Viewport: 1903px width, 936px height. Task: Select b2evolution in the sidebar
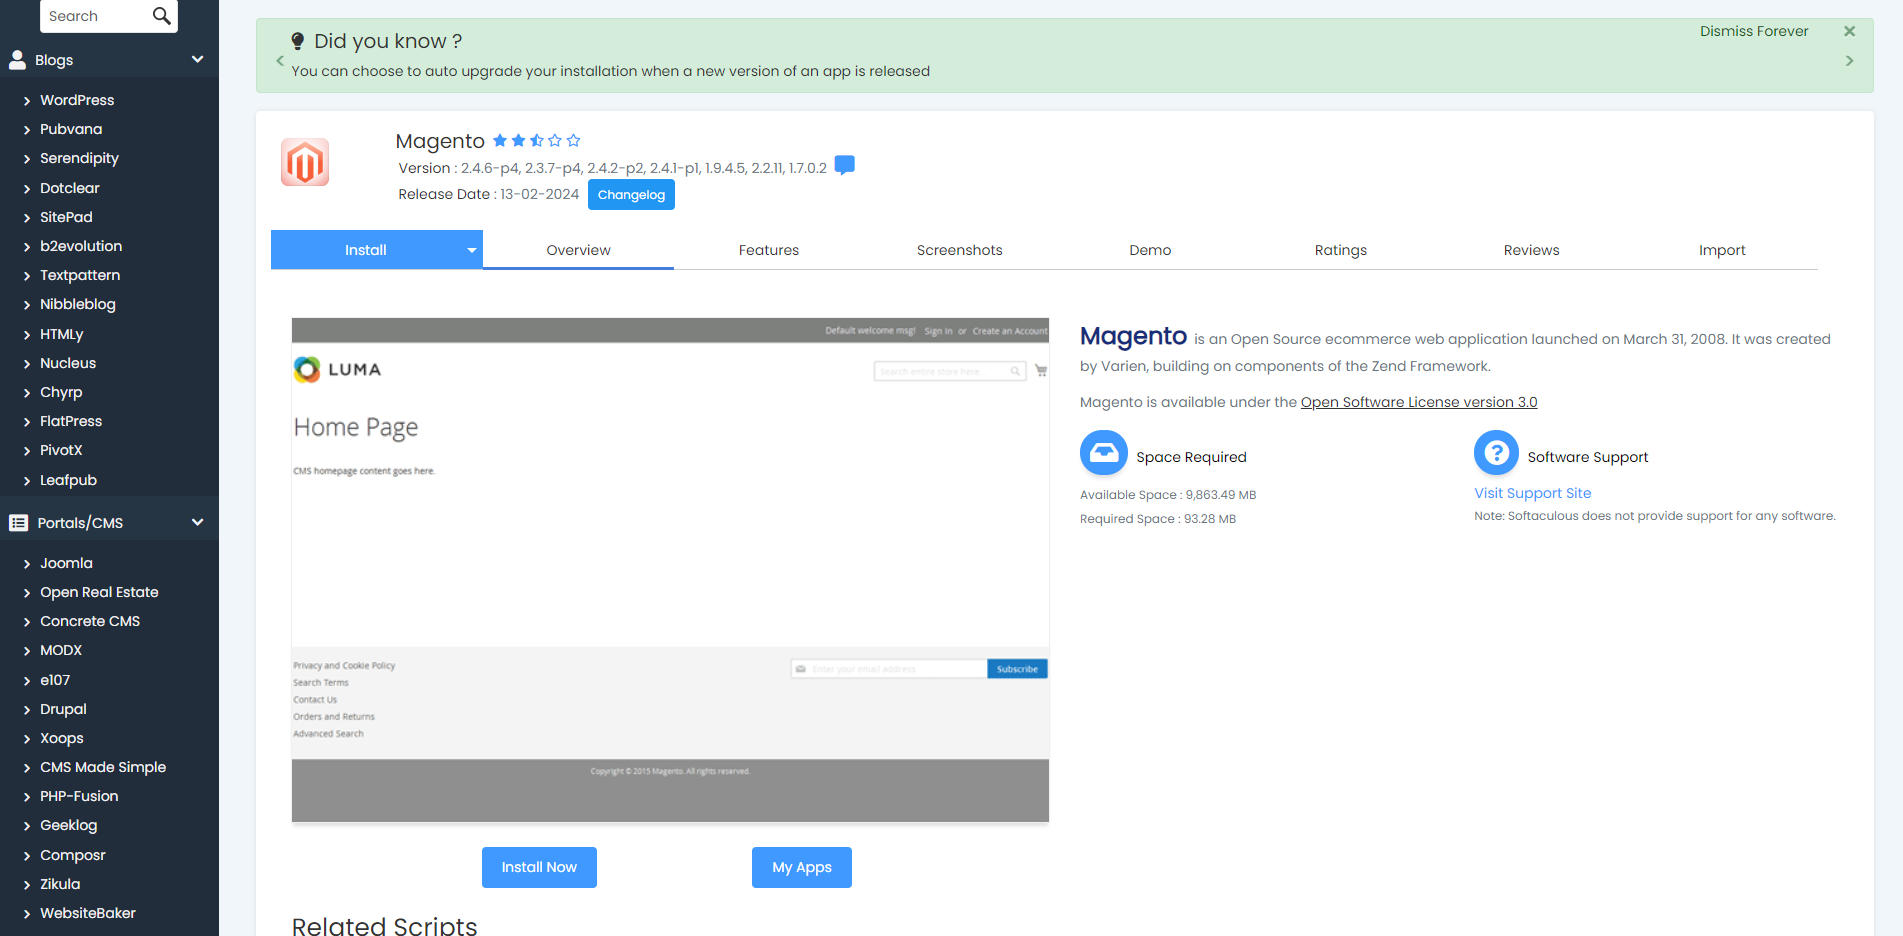tap(81, 246)
